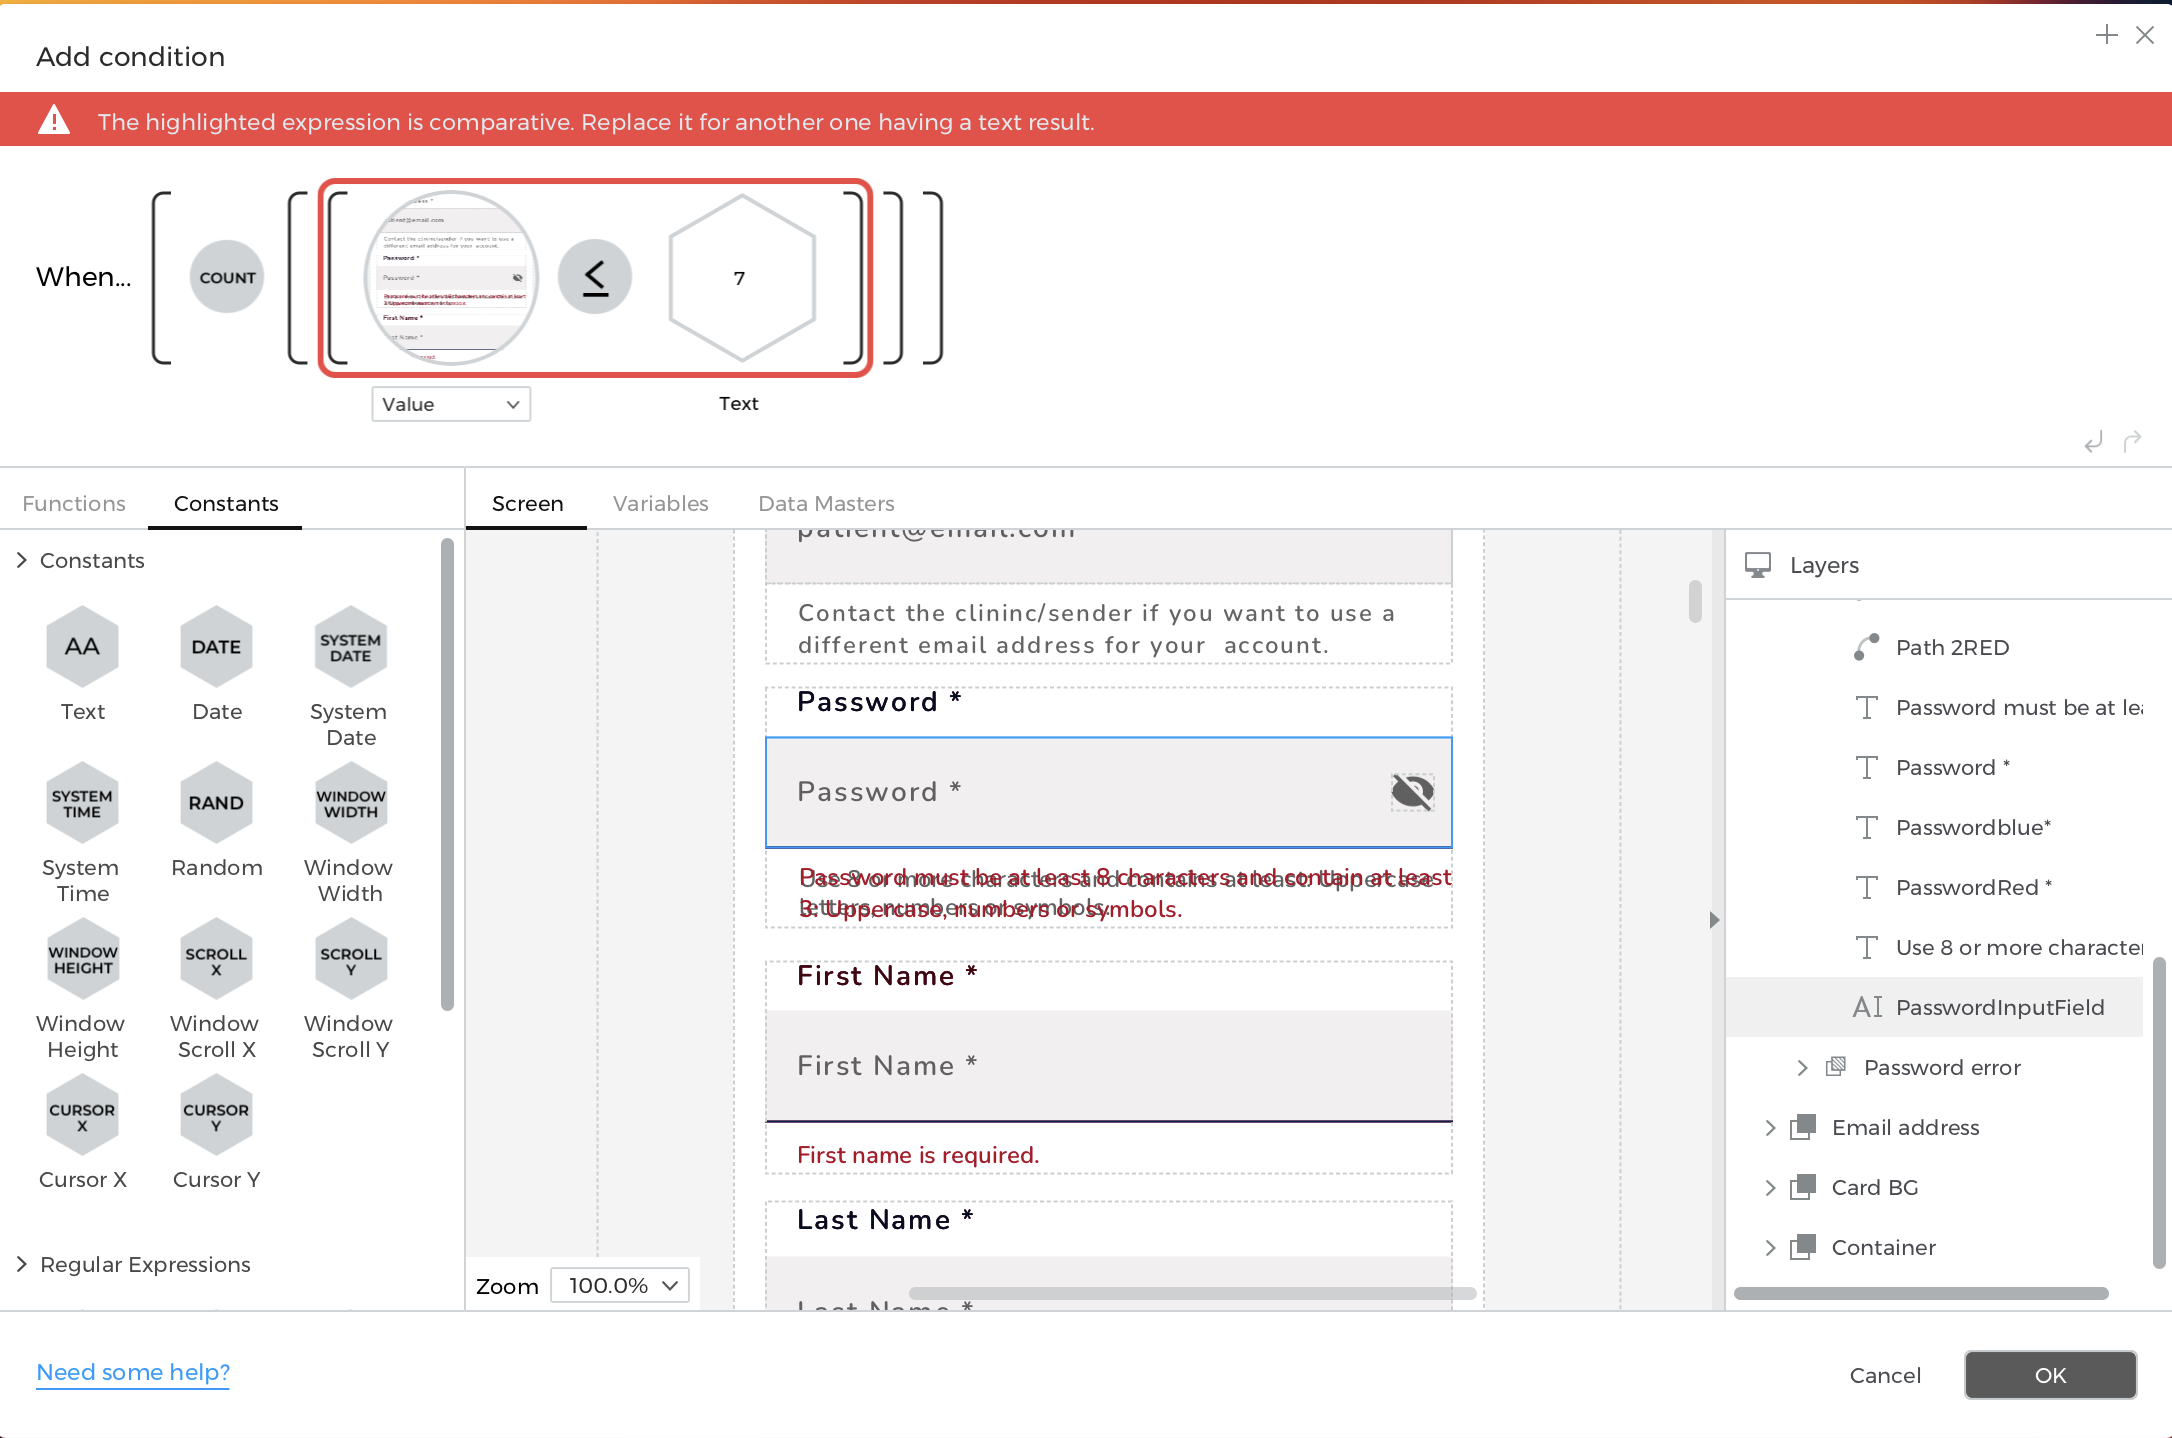Select the Text constant hexagon

tap(82, 647)
